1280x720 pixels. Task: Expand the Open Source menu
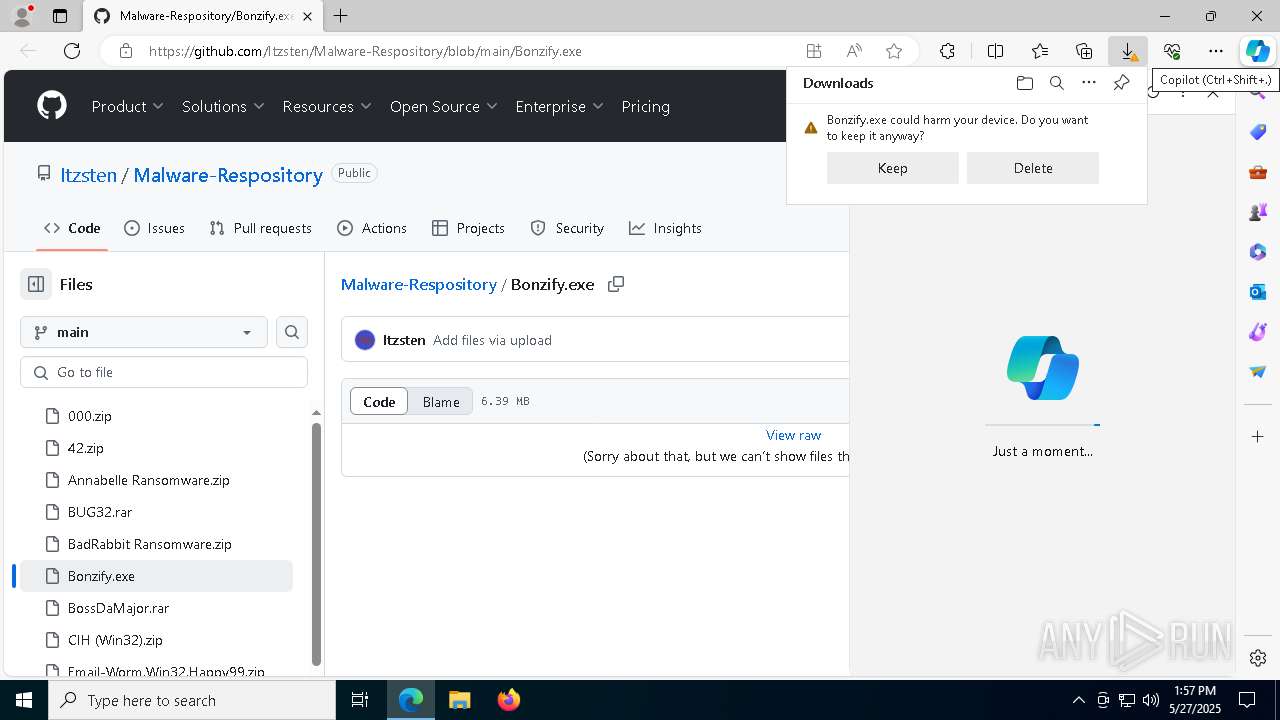[x=443, y=106]
